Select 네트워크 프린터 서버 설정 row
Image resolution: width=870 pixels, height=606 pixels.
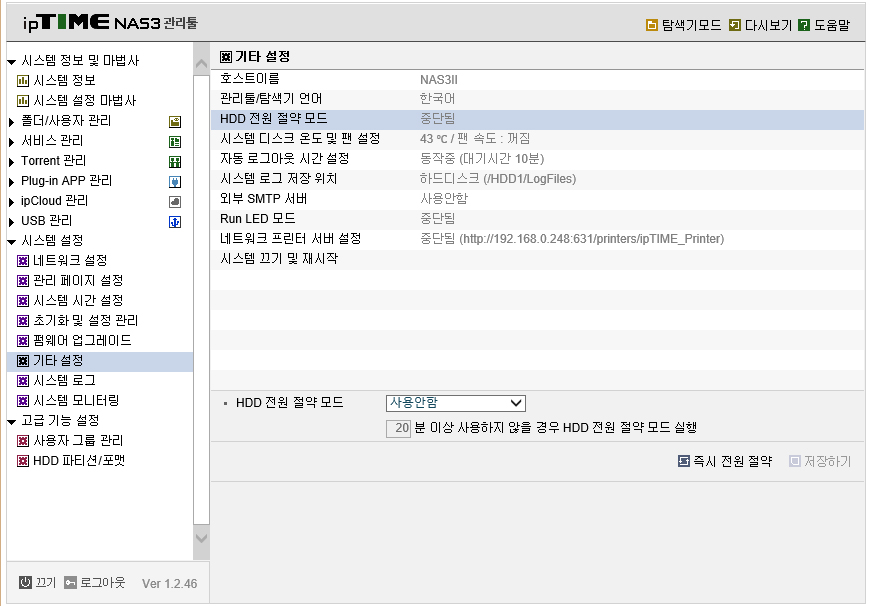coord(537,239)
